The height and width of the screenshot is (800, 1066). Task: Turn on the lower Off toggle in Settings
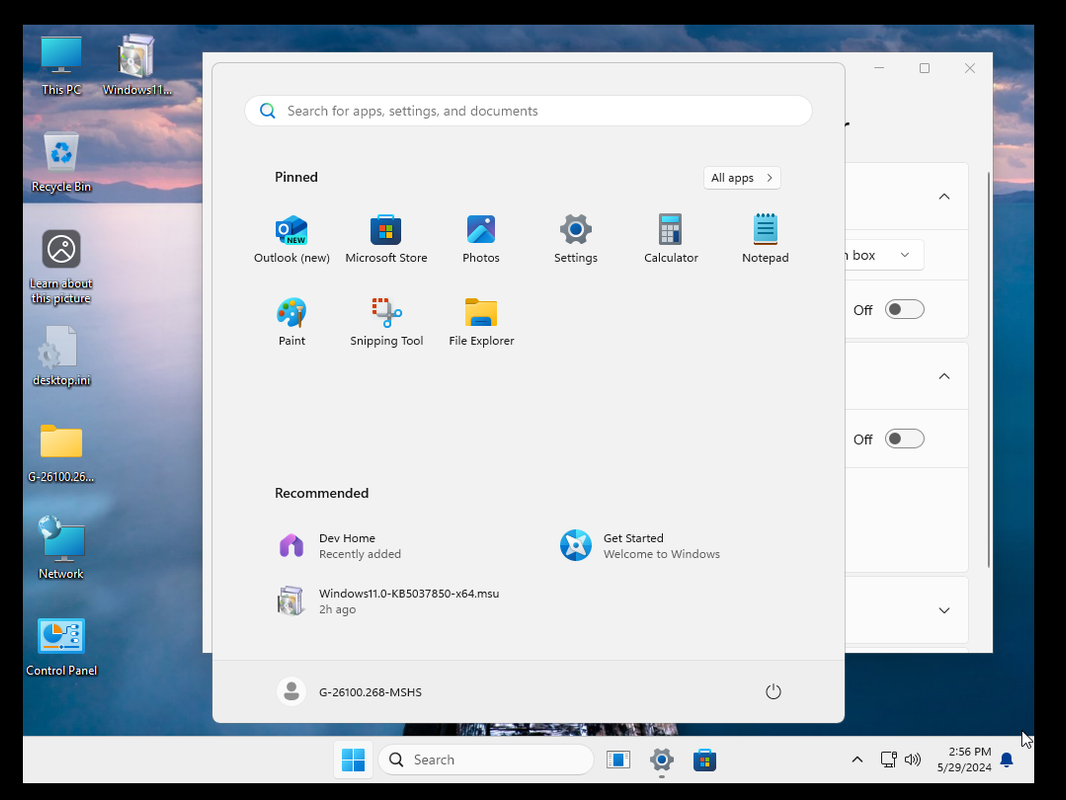pos(904,439)
